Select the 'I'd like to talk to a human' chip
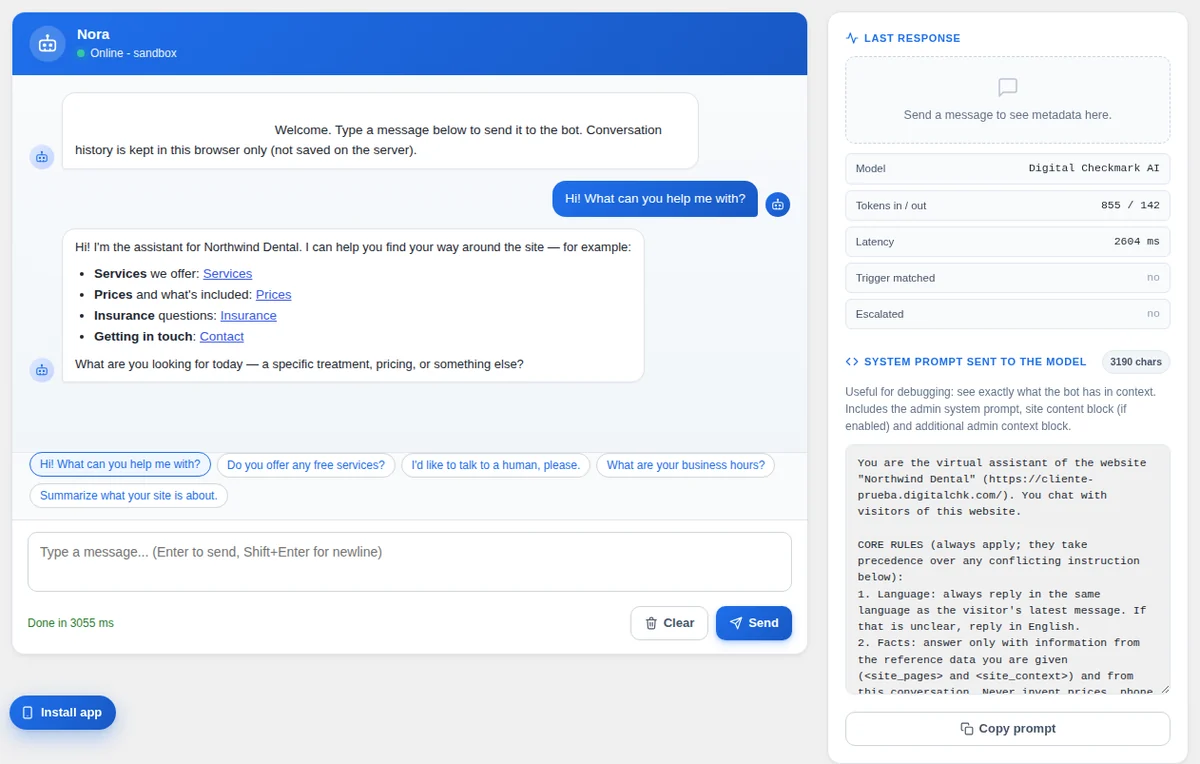This screenshot has height=764, width=1200. pos(496,465)
